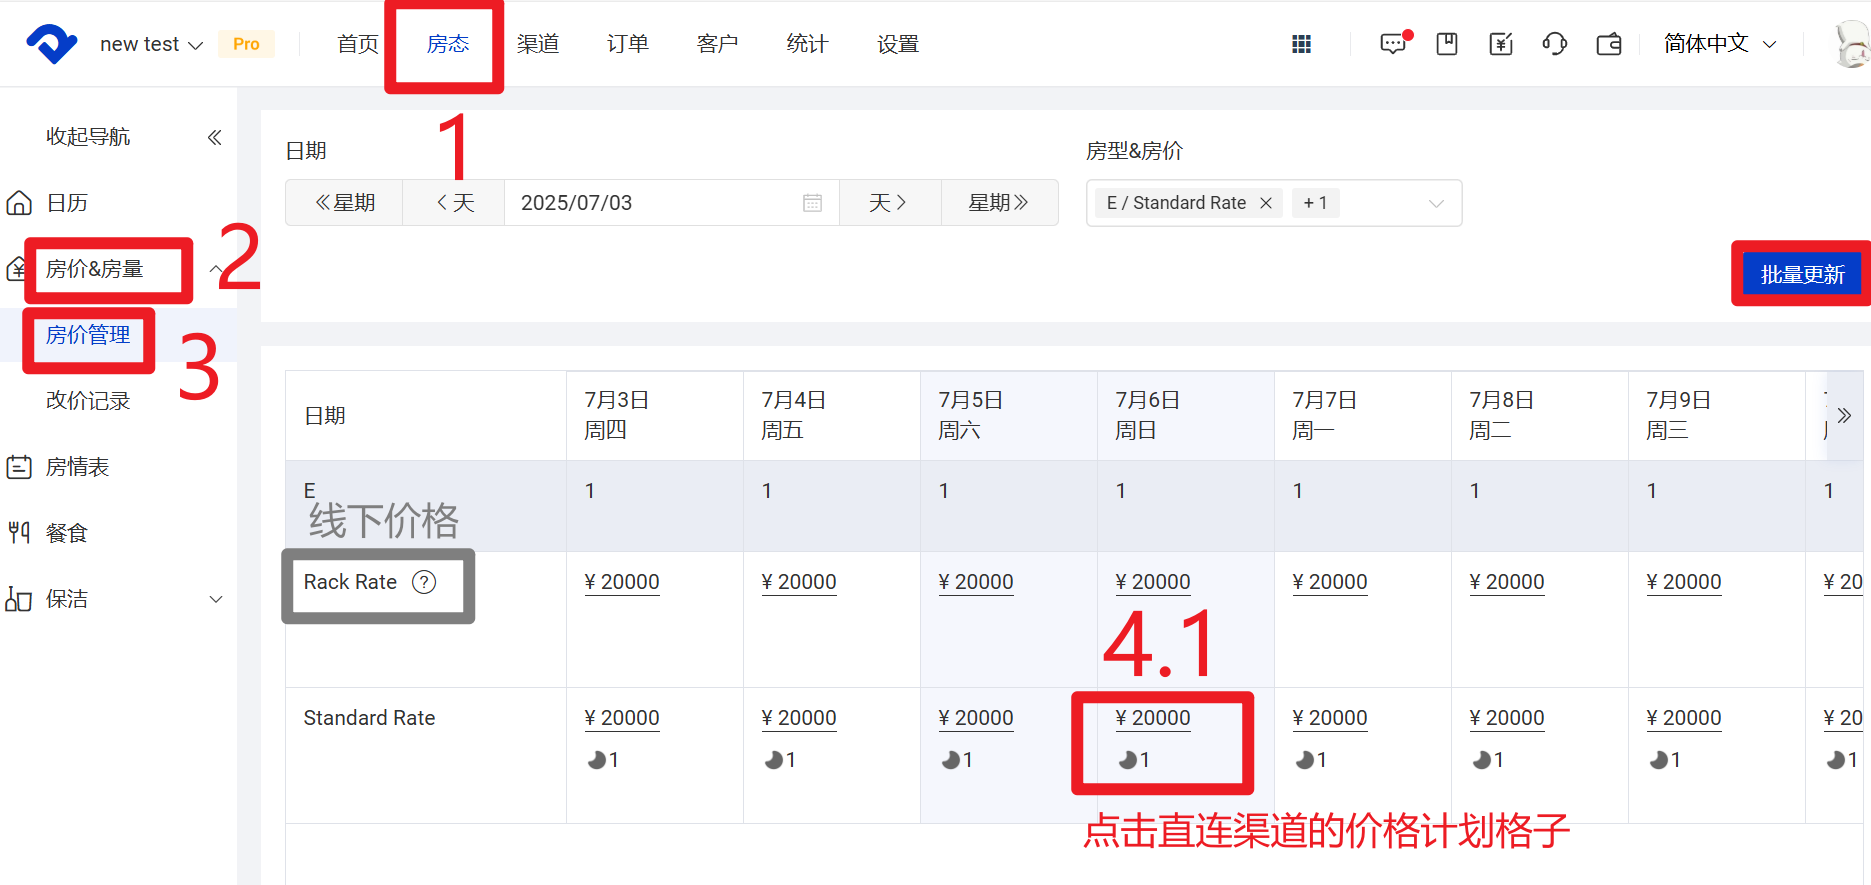Open the date picker calendar icon

click(812, 203)
